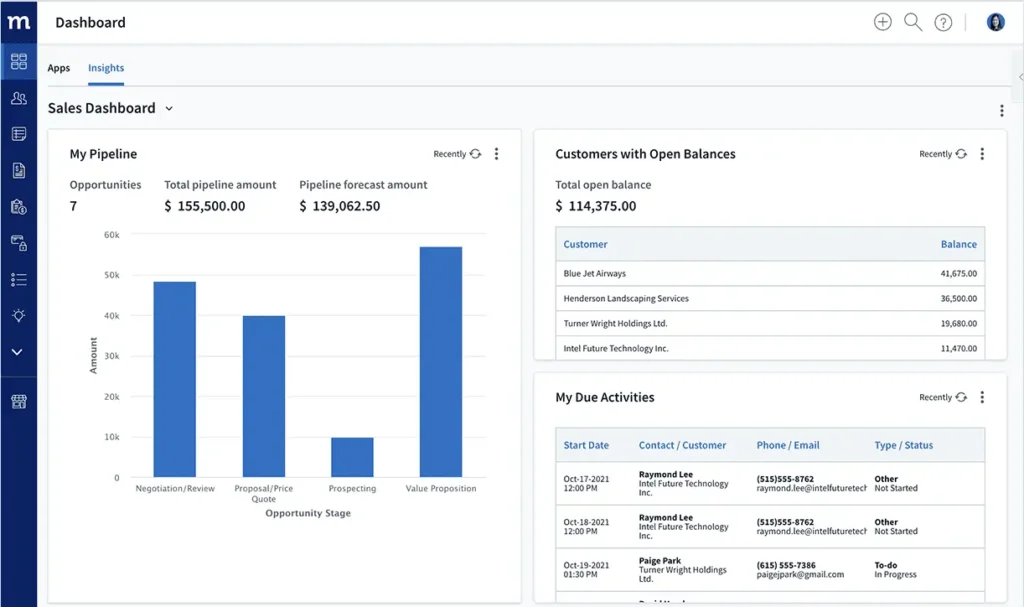
Task: Select the Insights tab
Action: (x=105, y=68)
